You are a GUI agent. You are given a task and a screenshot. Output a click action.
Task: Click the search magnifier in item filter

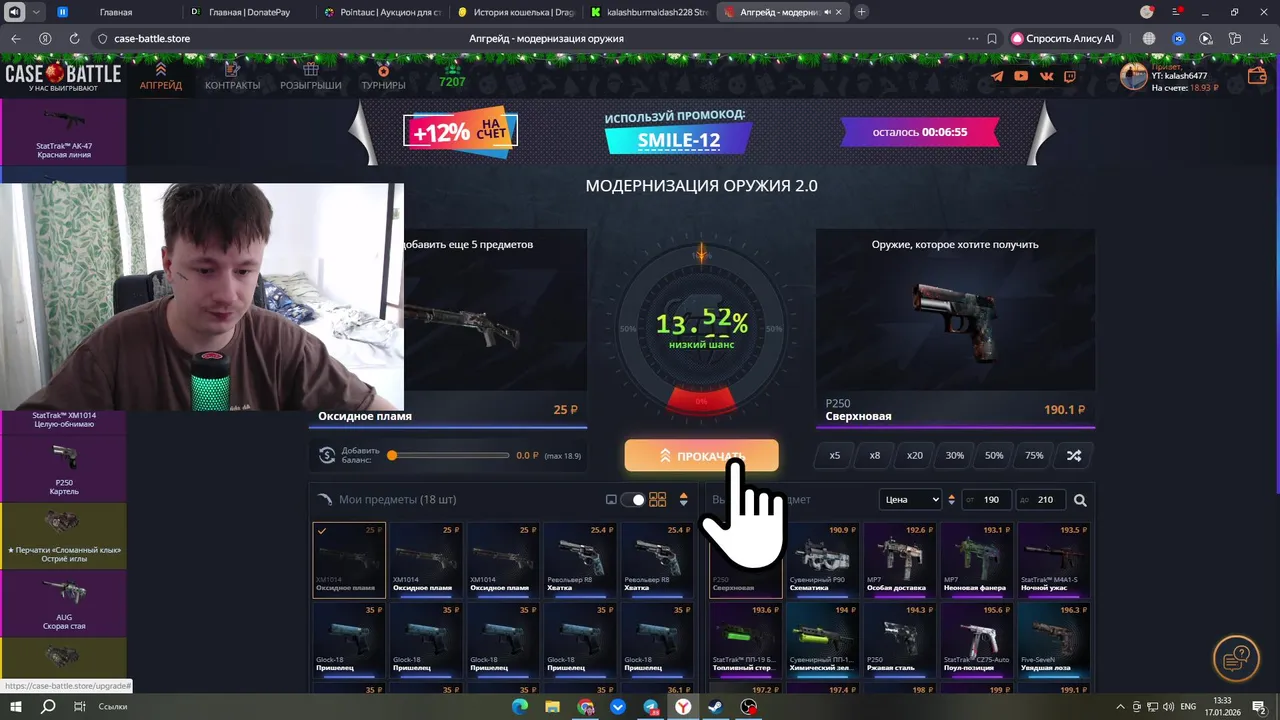pos(1080,500)
